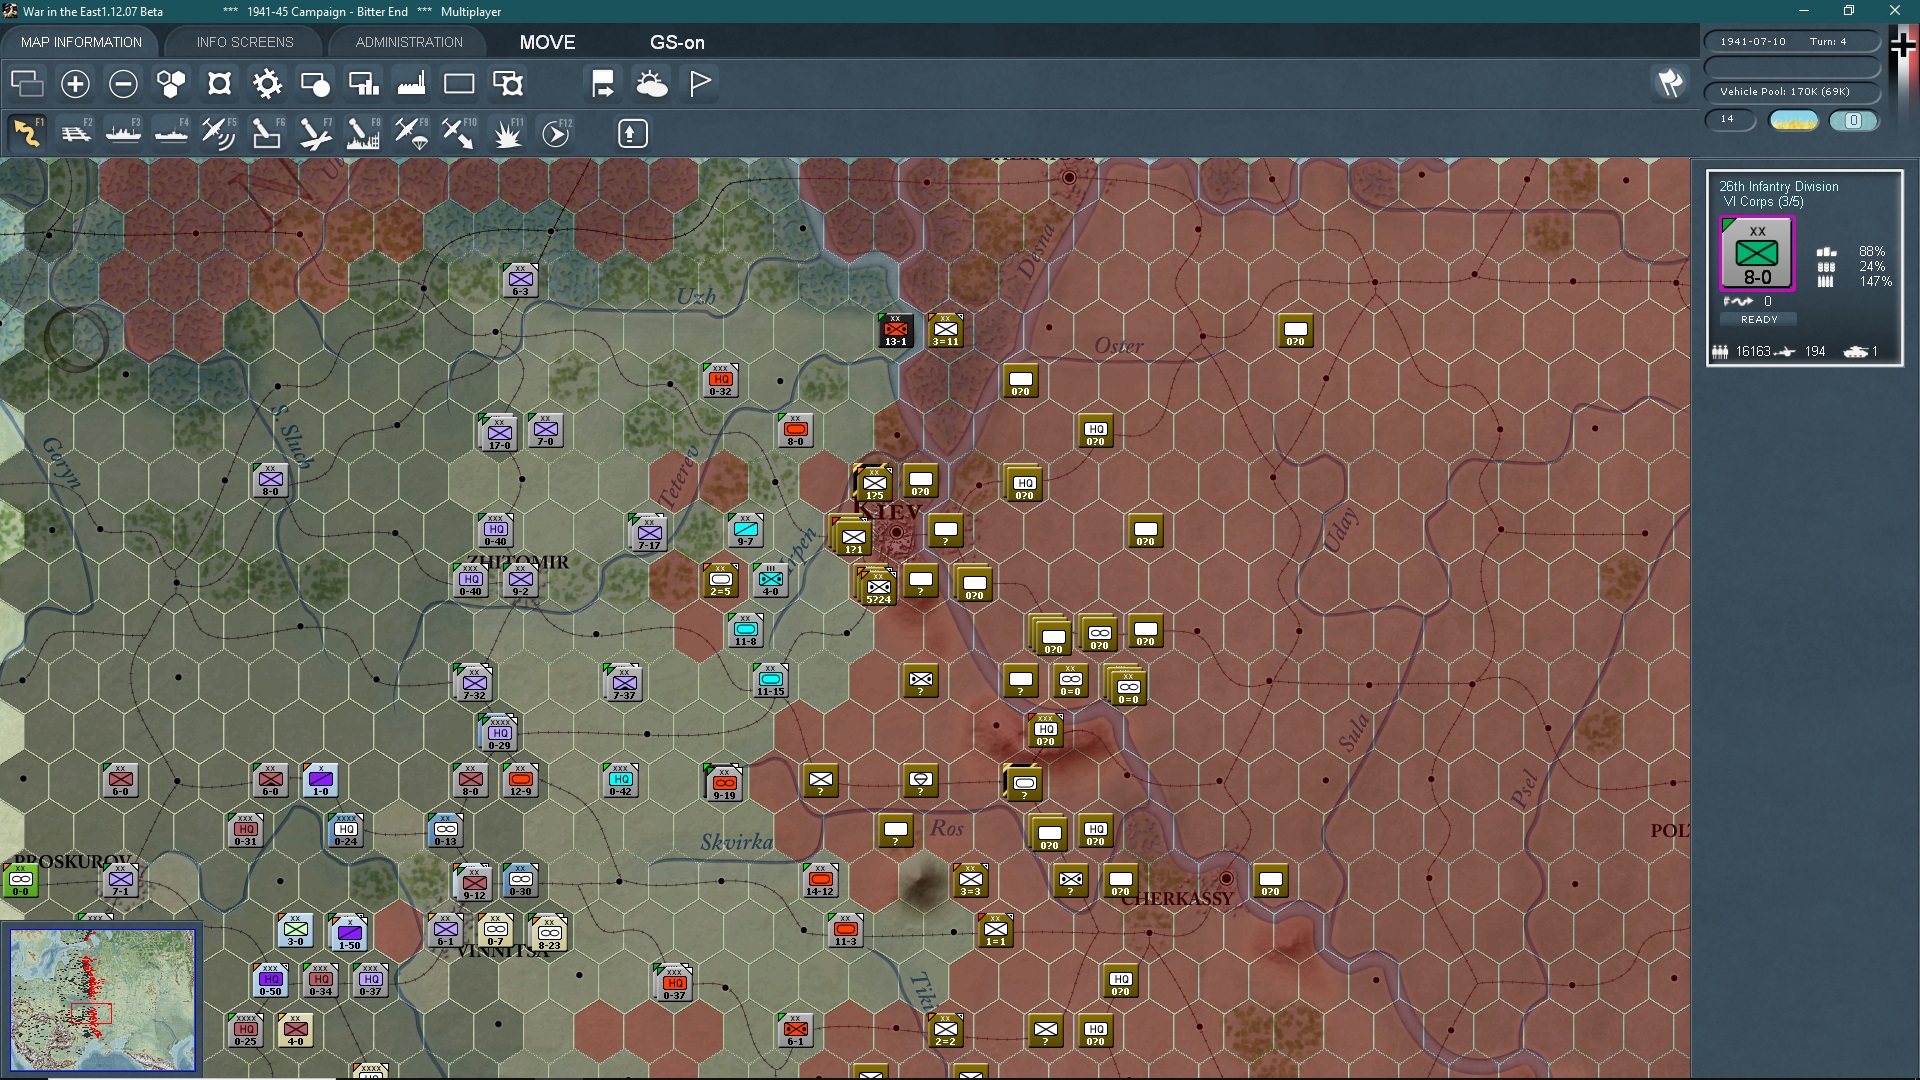This screenshot has height=1080, width=1920.
Task: Switch to INFO SCREENS tab
Action: (245, 42)
